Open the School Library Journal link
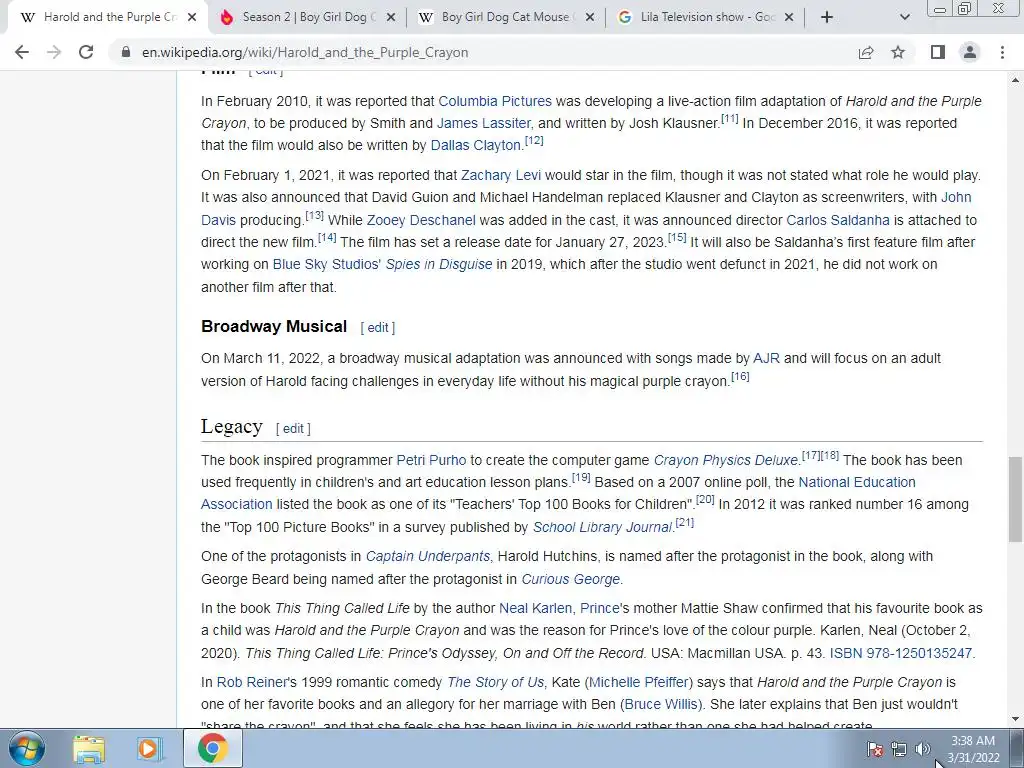This screenshot has height=768, width=1024. (x=602, y=528)
